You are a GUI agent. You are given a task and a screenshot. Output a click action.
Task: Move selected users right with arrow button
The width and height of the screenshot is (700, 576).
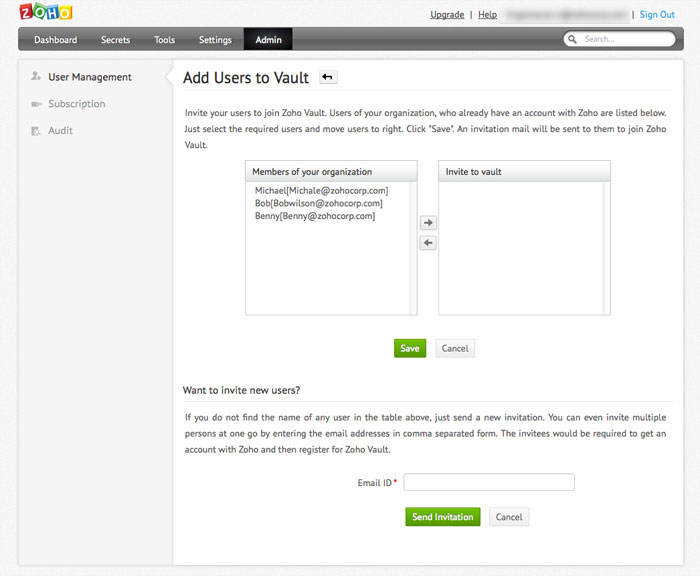428,222
